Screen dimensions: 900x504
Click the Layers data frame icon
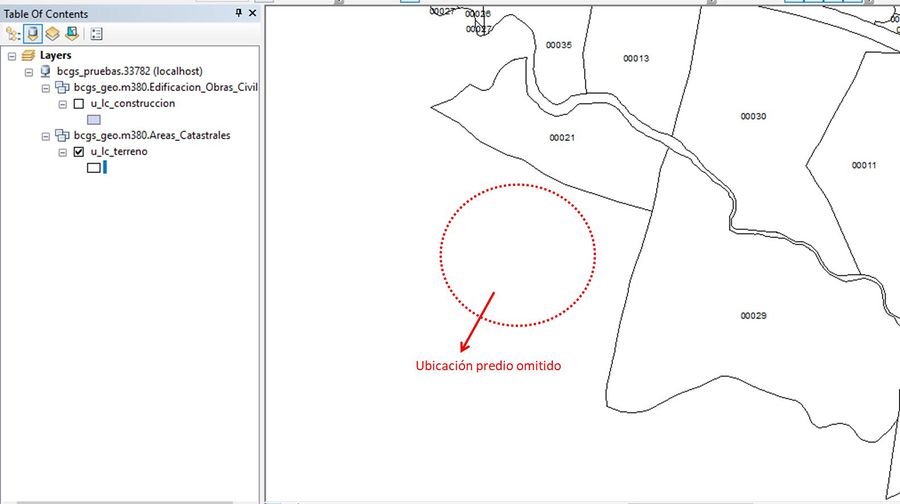pyautogui.click(x=28, y=55)
